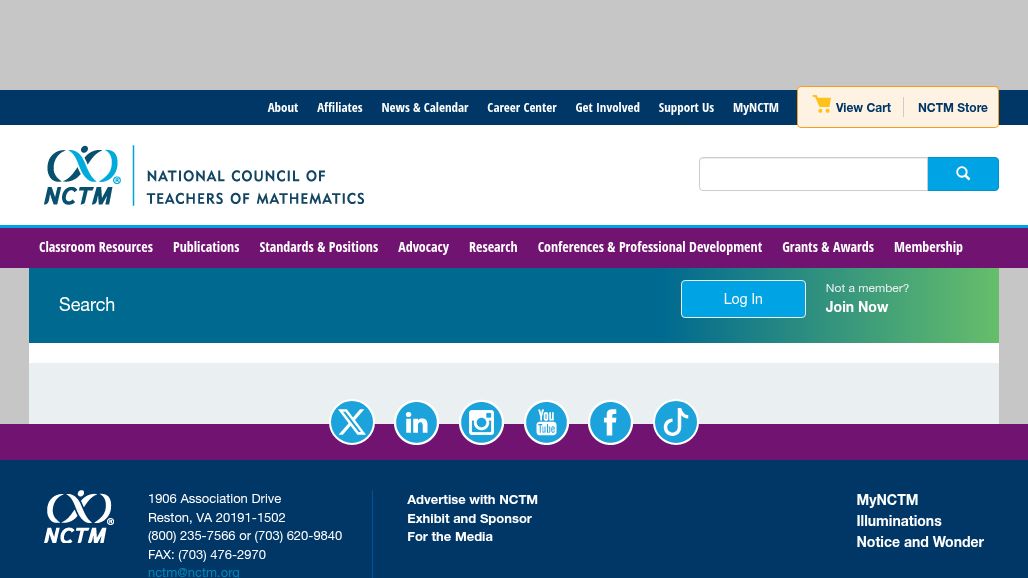The width and height of the screenshot is (1028, 578).
Task: Open the Illuminations footer link
Action: point(898,521)
